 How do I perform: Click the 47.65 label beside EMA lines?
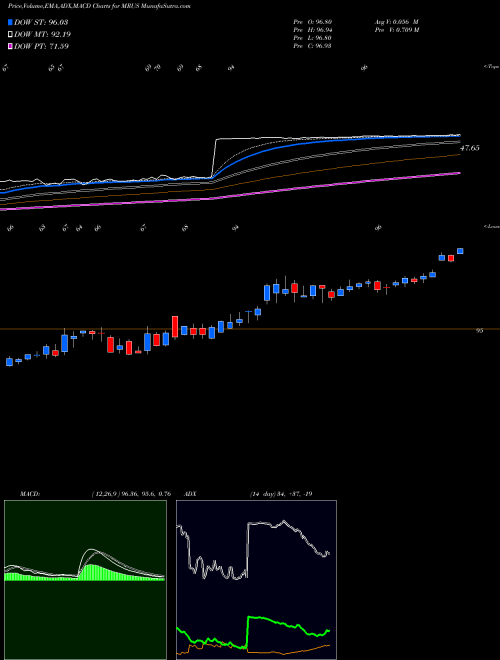click(470, 148)
